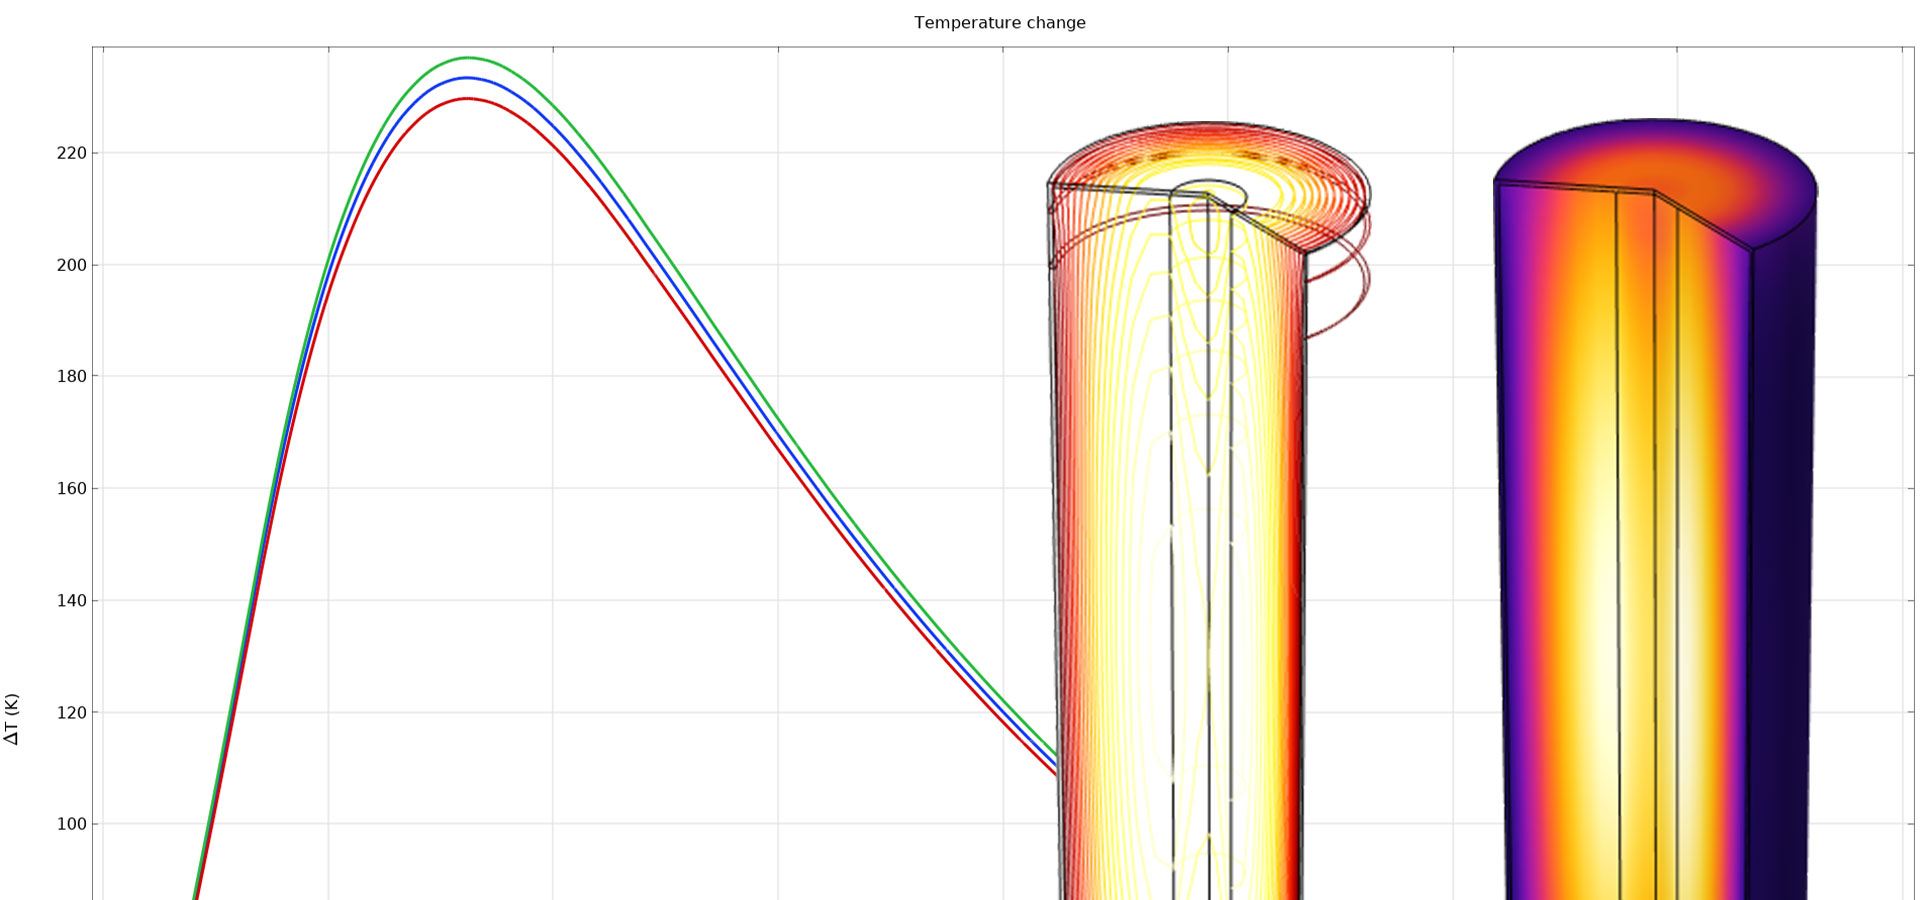1920x900 pixels.
Task: Click the 200 y-axis tick label
Action: 72,265
